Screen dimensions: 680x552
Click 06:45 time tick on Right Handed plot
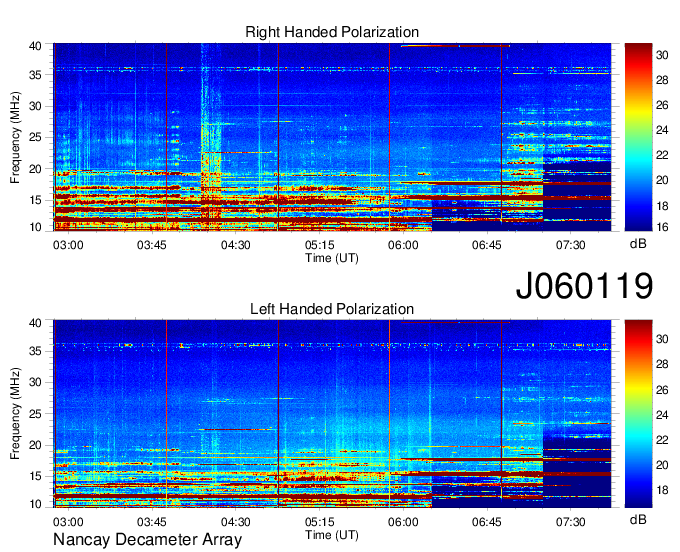[x=487, y=245]
